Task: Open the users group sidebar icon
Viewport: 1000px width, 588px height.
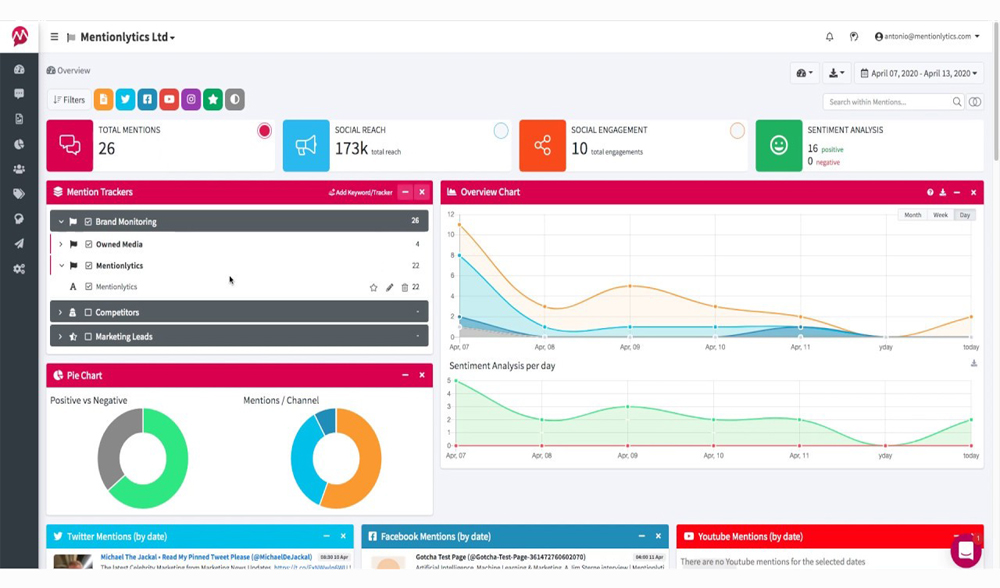Action: 19,169
